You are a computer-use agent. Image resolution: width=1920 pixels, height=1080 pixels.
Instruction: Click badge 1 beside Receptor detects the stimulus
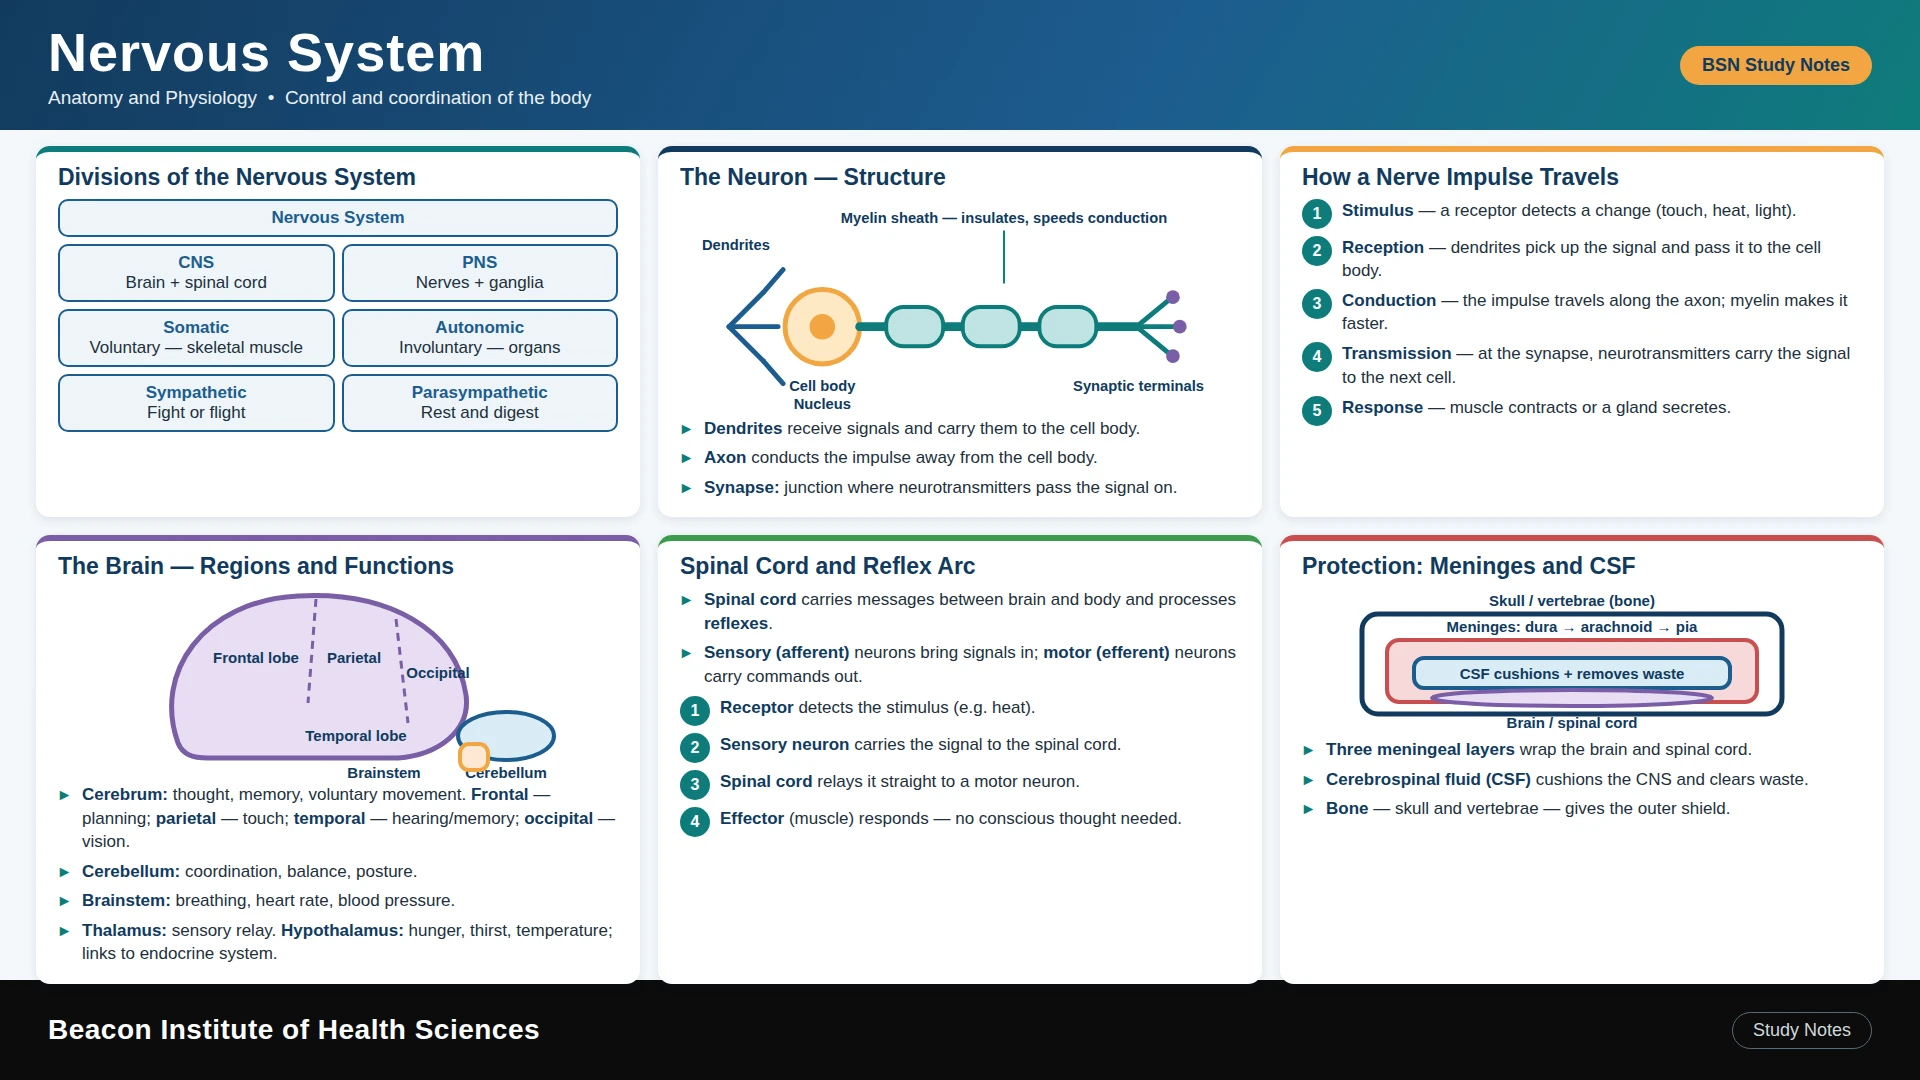[695, 710]
